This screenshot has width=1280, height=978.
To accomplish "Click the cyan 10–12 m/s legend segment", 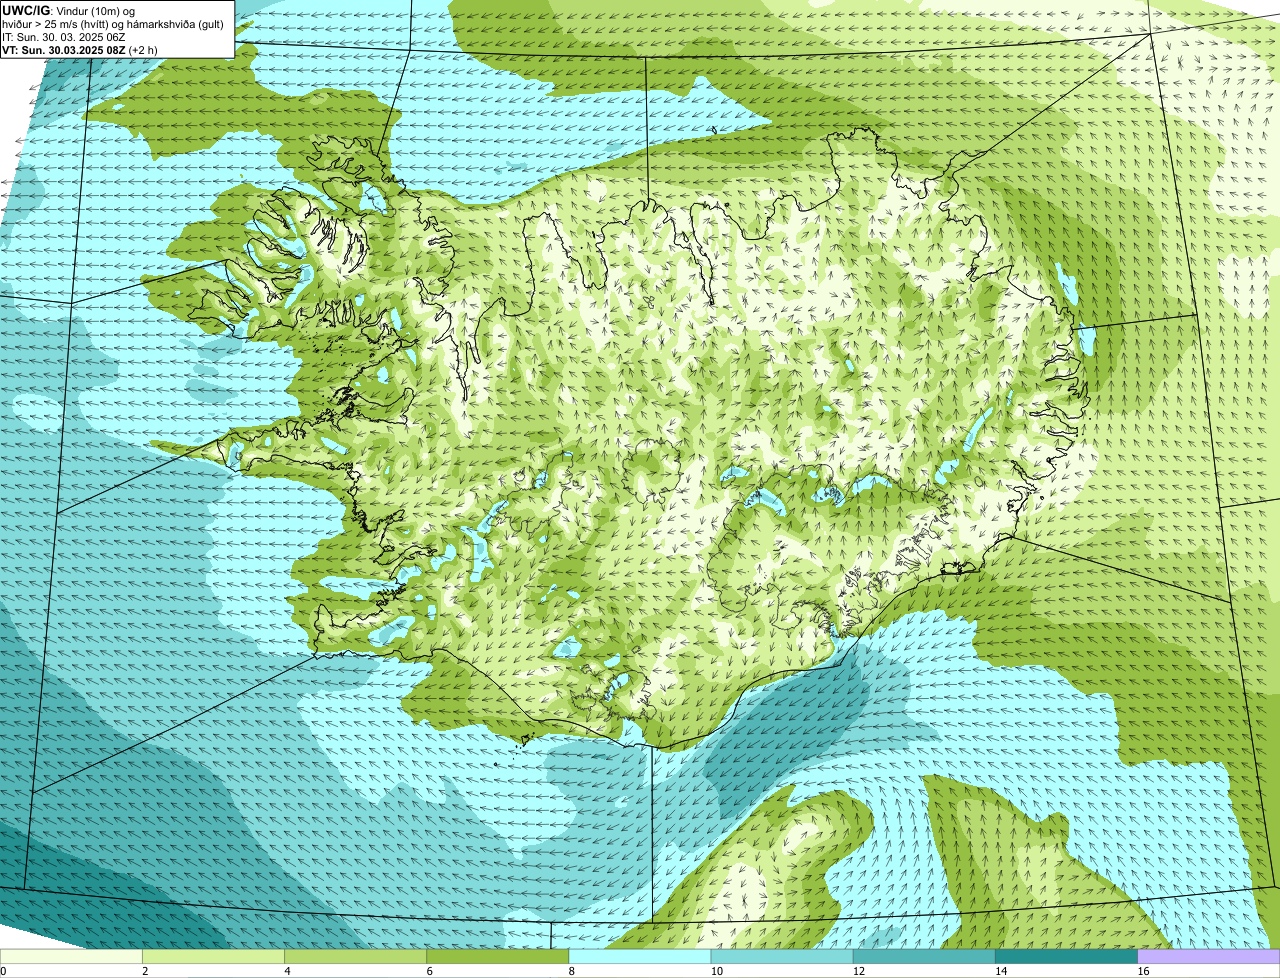I will click(782, 956).
